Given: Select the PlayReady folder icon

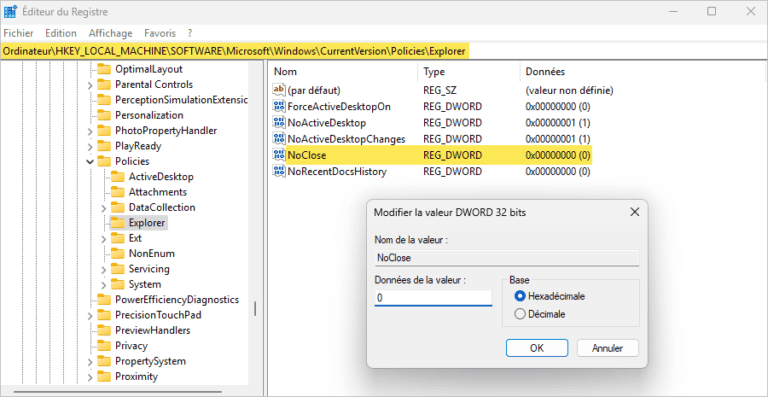Looking at the screenshot, I should point(103,146).
